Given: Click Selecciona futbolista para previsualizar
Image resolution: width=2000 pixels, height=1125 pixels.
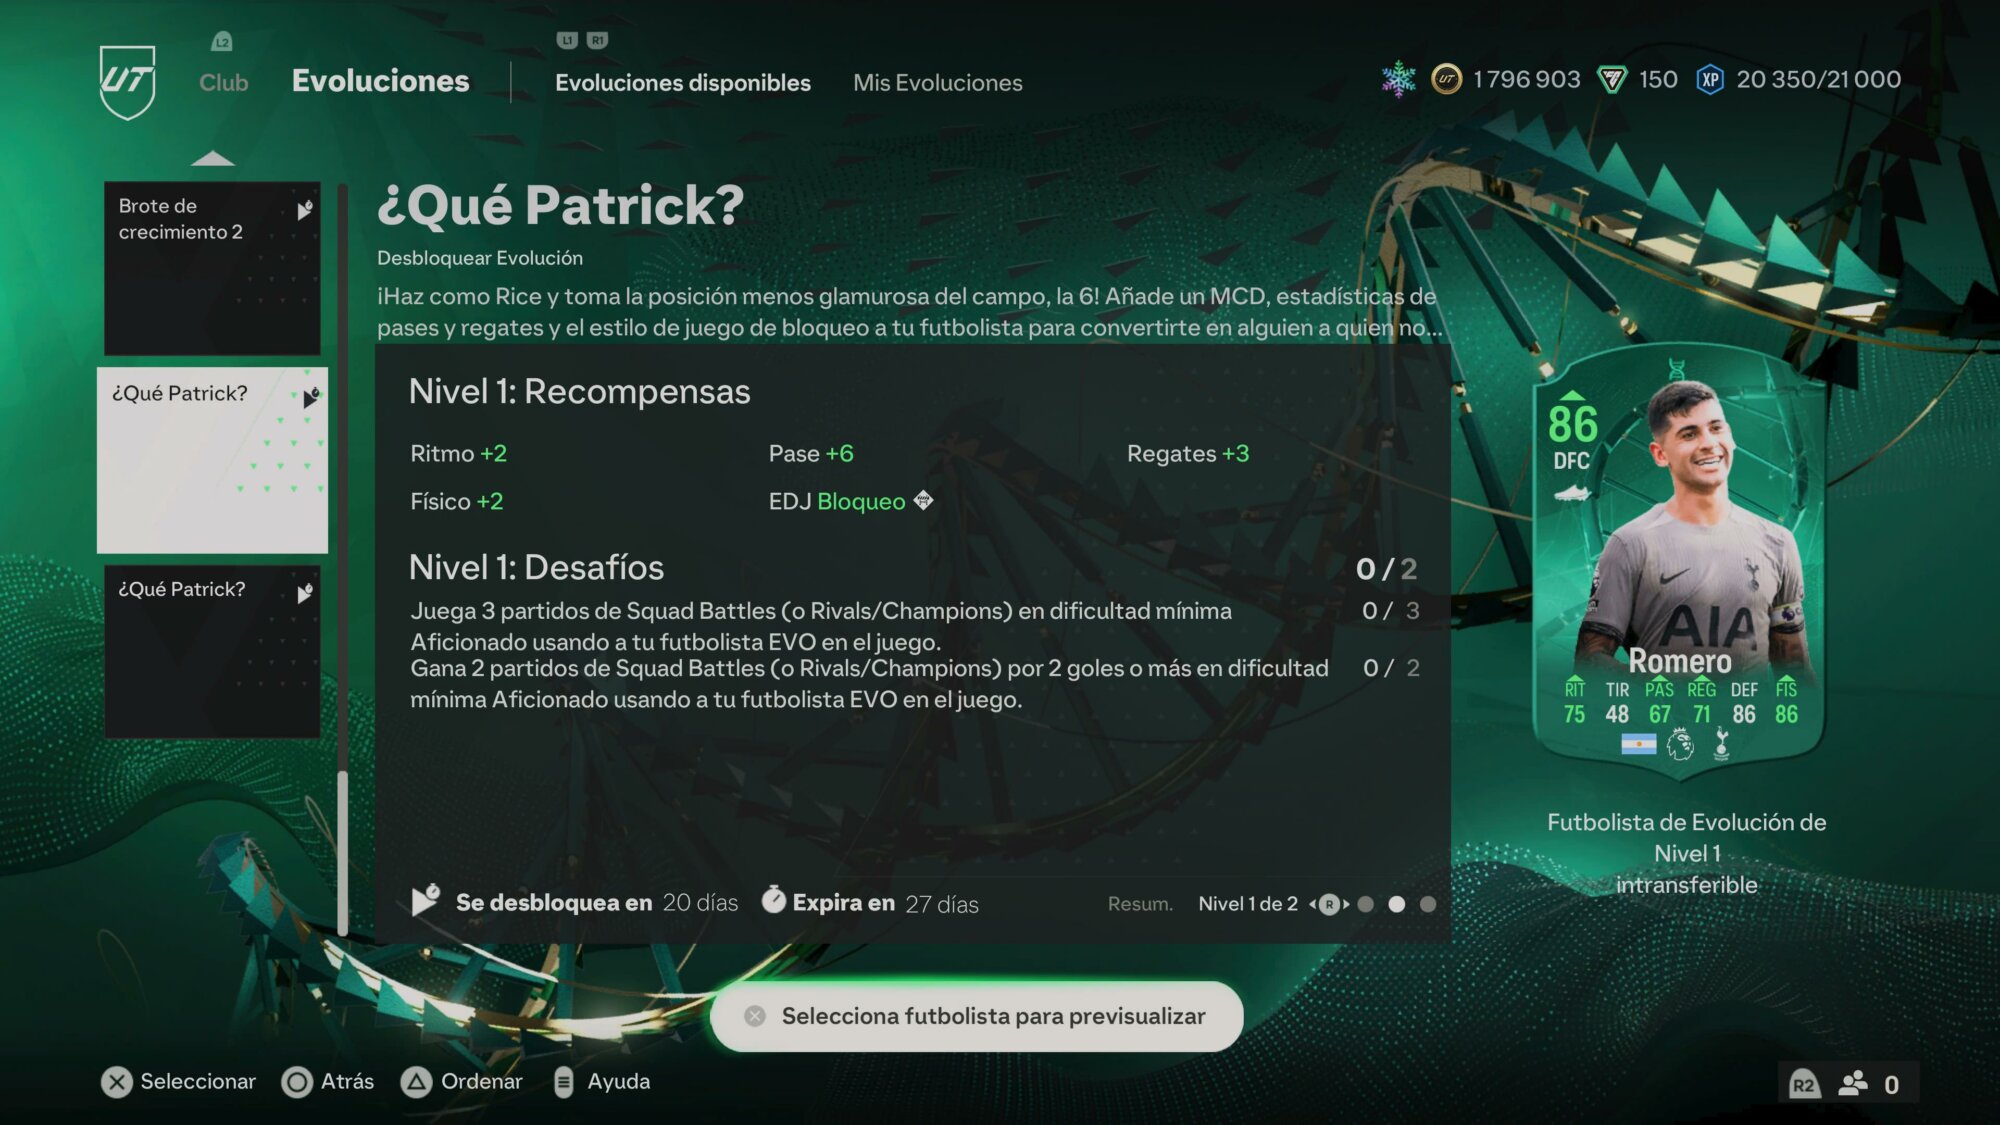Looking at the screenshot, I should (x=977, y=1016).
